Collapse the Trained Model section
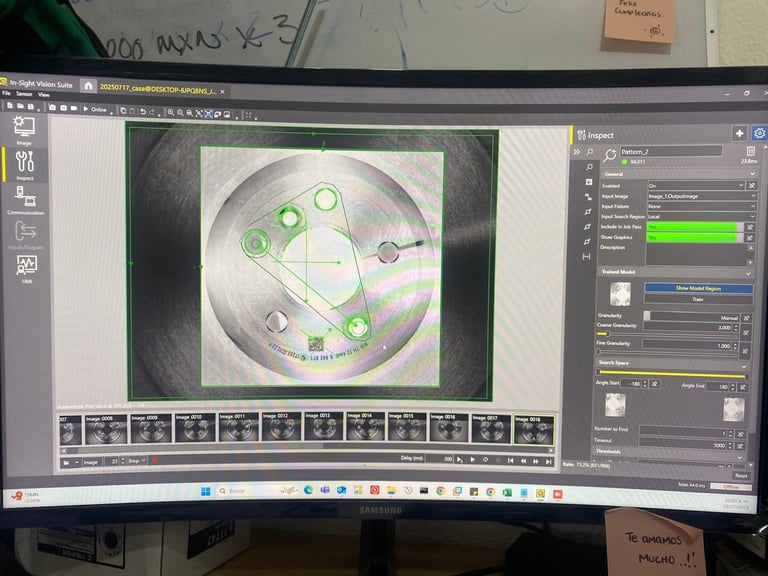This screenshot has width=768, height=576. coord(748,273)
